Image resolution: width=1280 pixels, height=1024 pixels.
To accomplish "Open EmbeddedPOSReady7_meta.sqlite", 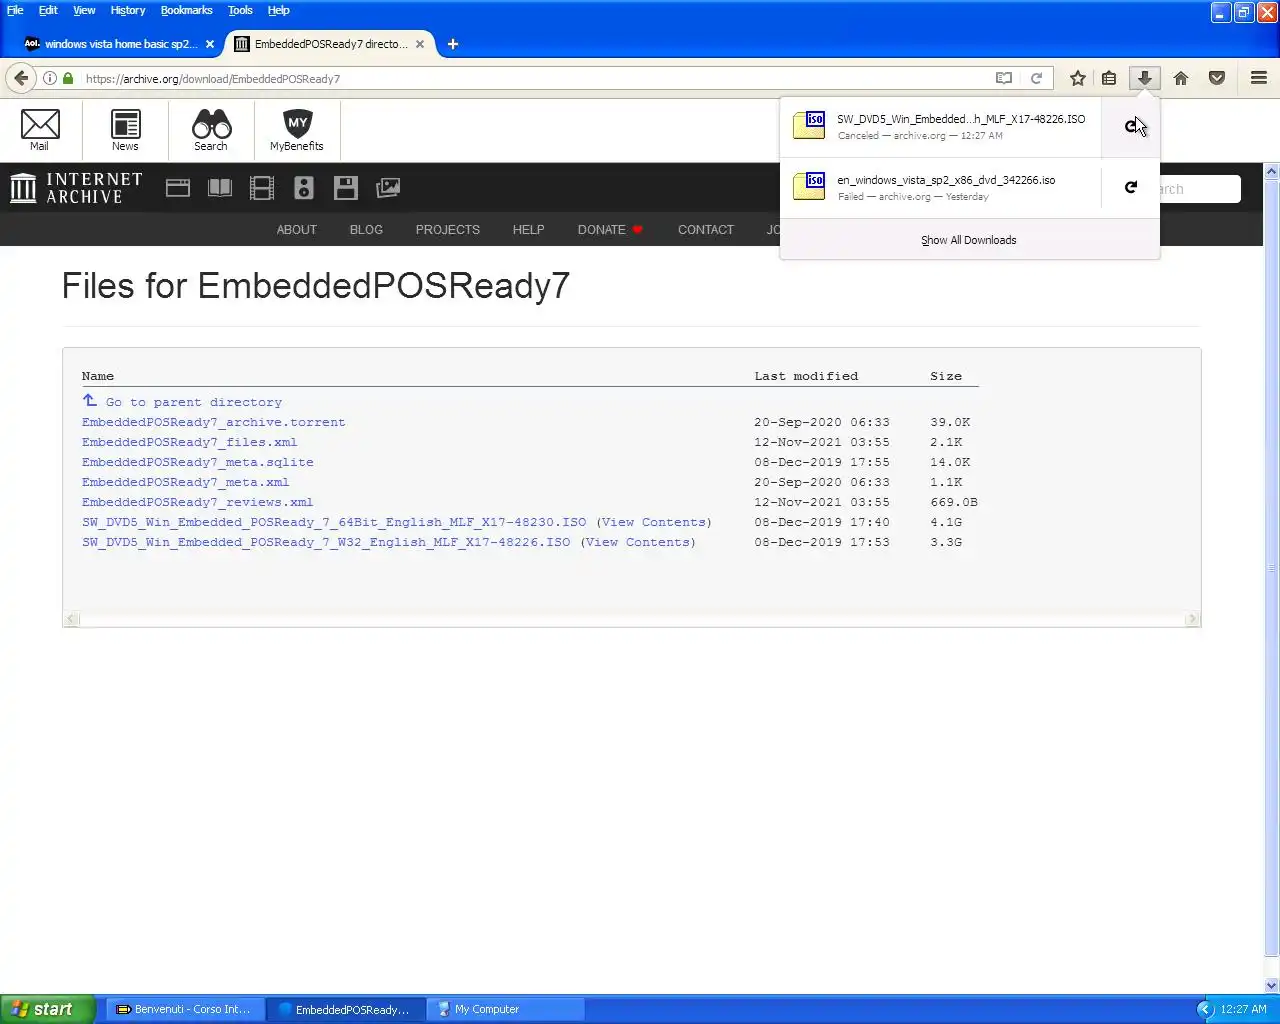I will click(198, 462).
